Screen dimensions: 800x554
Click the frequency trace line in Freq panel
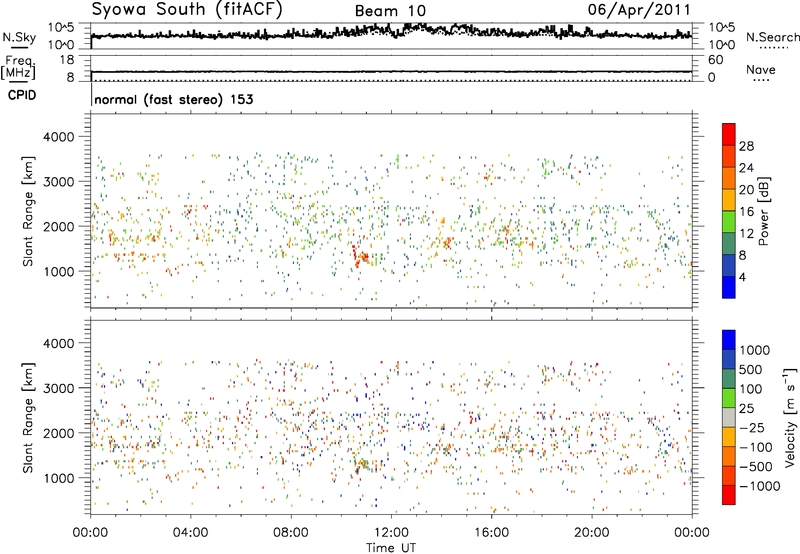(x=391, y=72)
